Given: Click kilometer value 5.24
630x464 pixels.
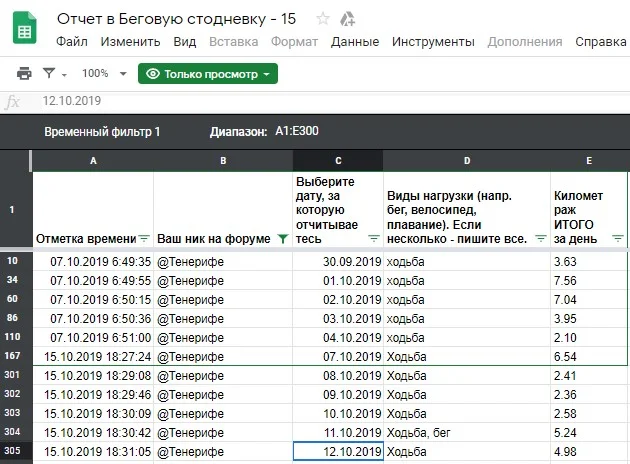Looking at the screenshot, I should pyautogui.click(x=589, y=433).
